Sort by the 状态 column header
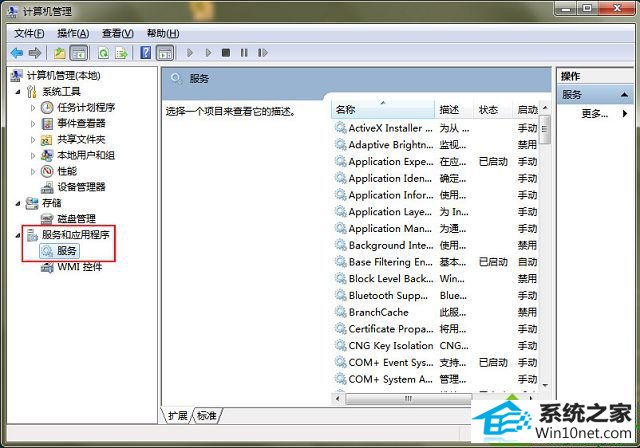 click(493, 110)
